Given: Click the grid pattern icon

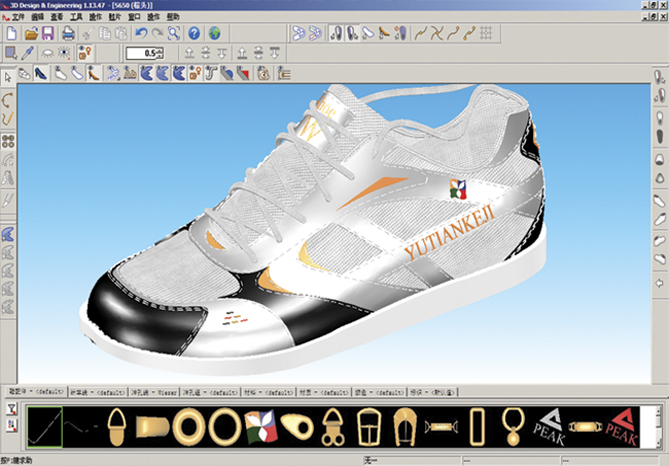Looking at the screenshot, I should [486, 33].
